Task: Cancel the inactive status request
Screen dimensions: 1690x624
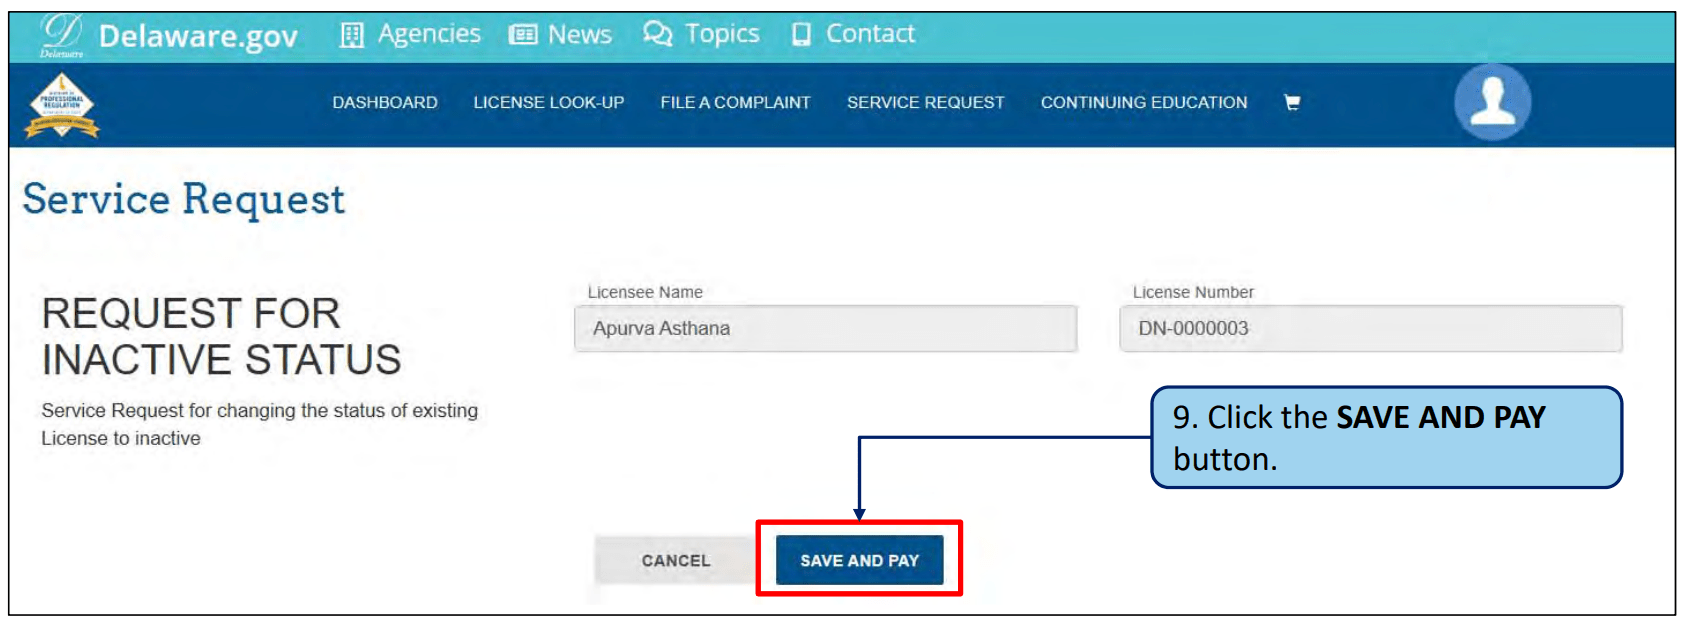Action: pyautogui.click(x=676, y=561)
